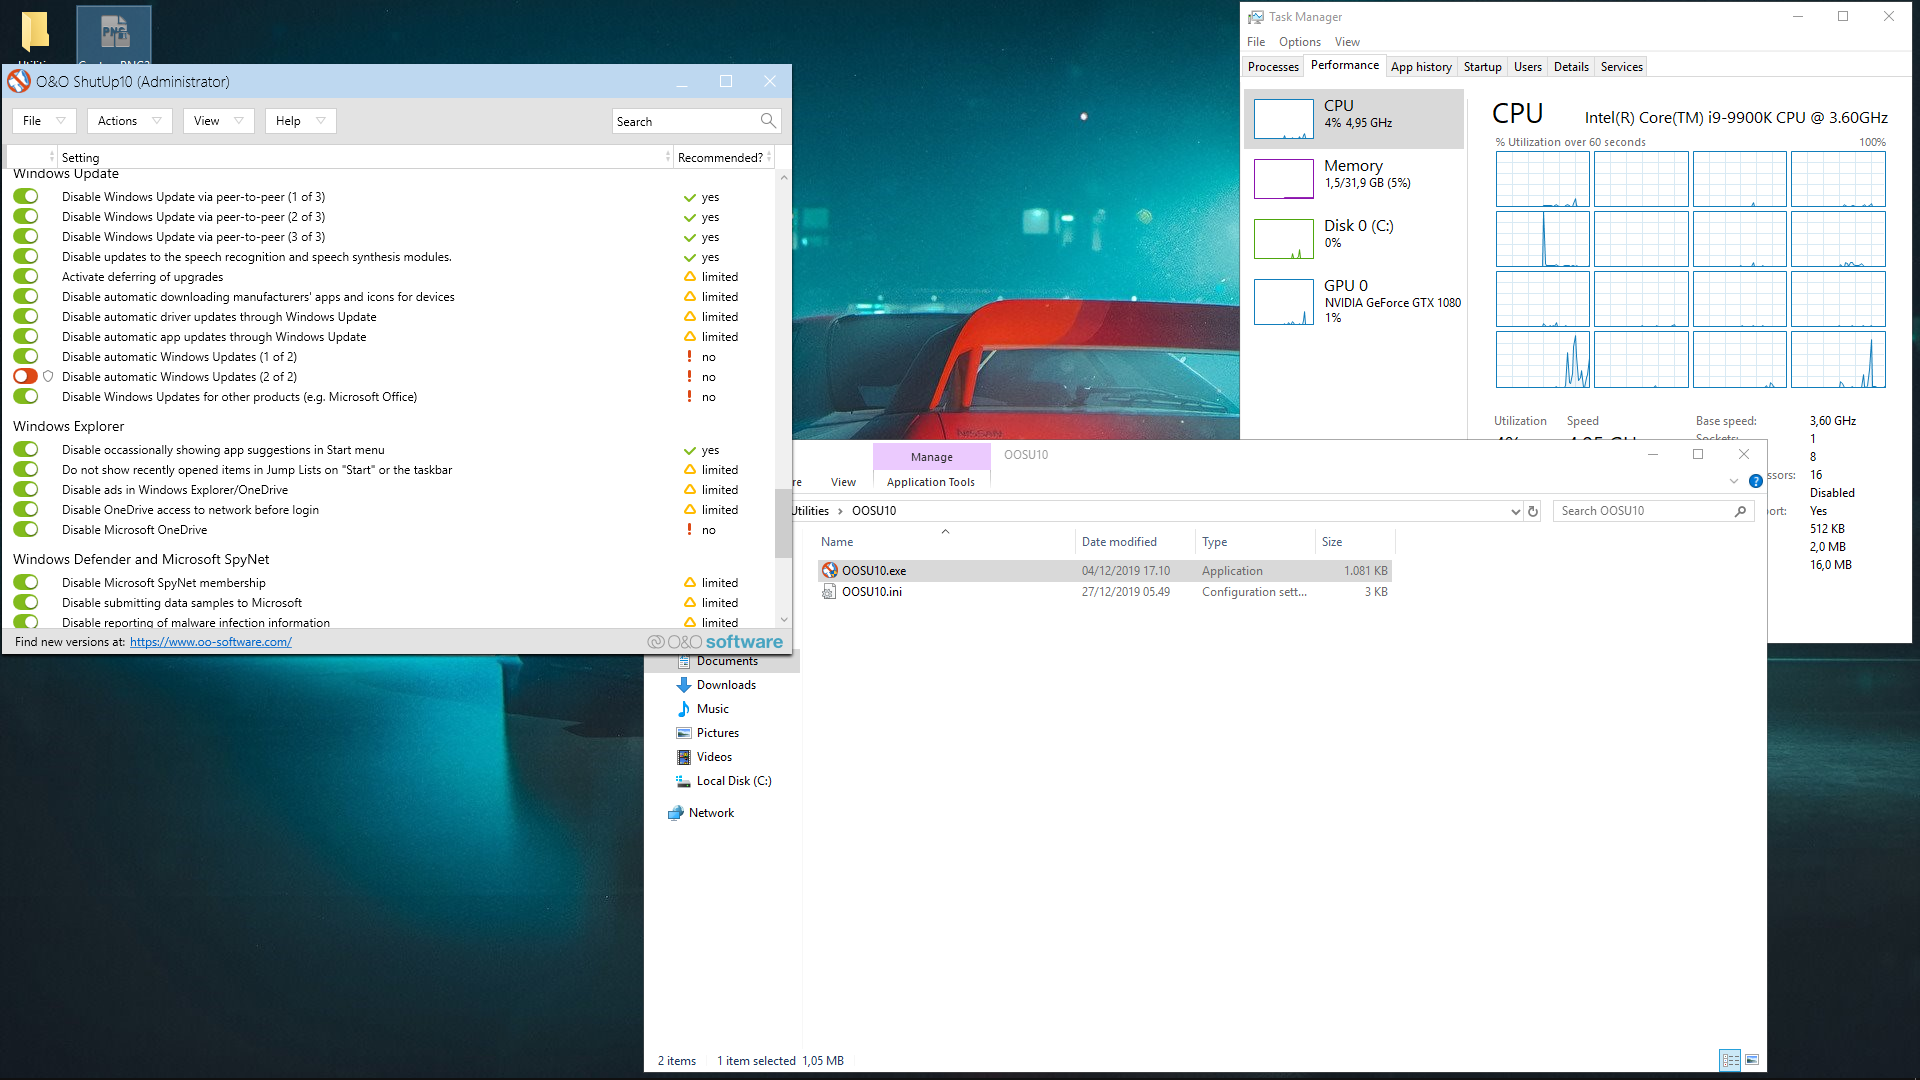Open Music in the Explorer sidebar
This screenshot has width=1920, height=1080.
click(712, 709)
